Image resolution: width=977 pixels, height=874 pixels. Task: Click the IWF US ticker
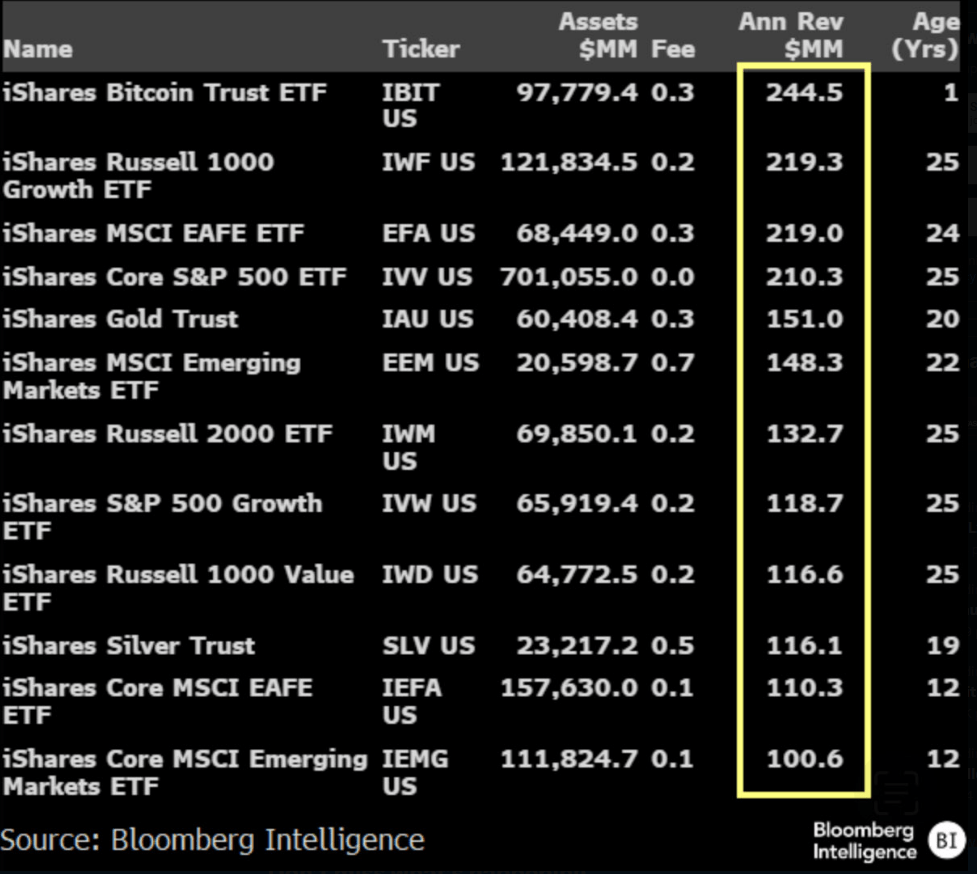click(428, 162)
